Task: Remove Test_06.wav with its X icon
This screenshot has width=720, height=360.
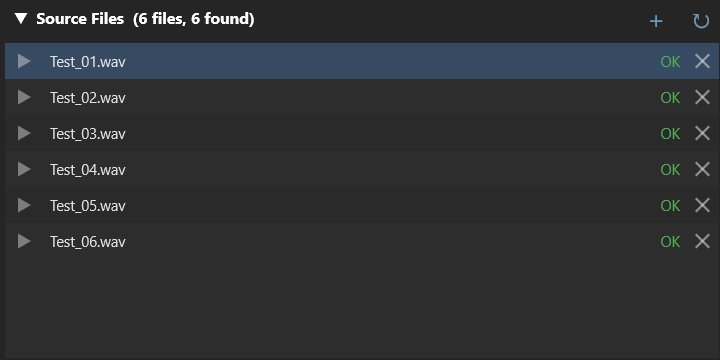Action: tap(702, 242)
